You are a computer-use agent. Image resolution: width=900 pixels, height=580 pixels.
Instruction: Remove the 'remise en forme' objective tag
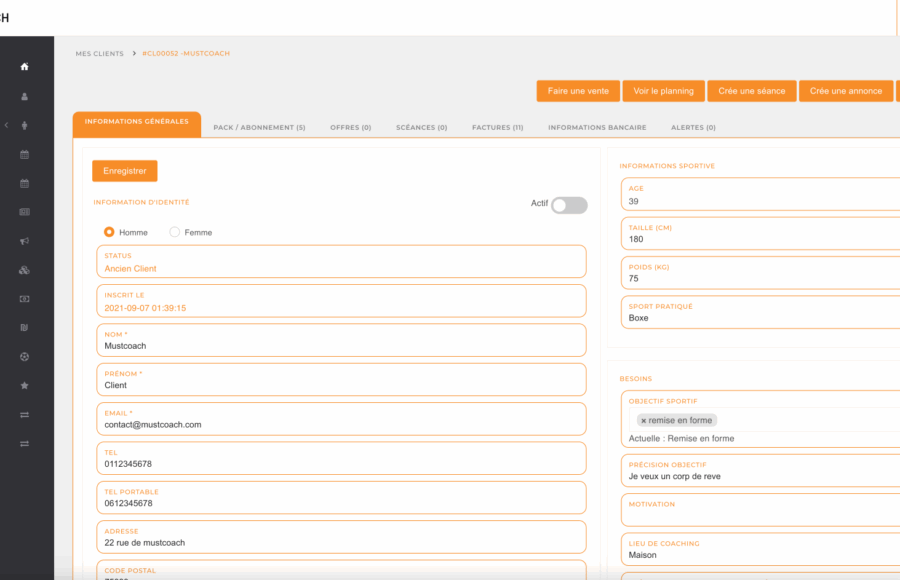pos(643,420)
